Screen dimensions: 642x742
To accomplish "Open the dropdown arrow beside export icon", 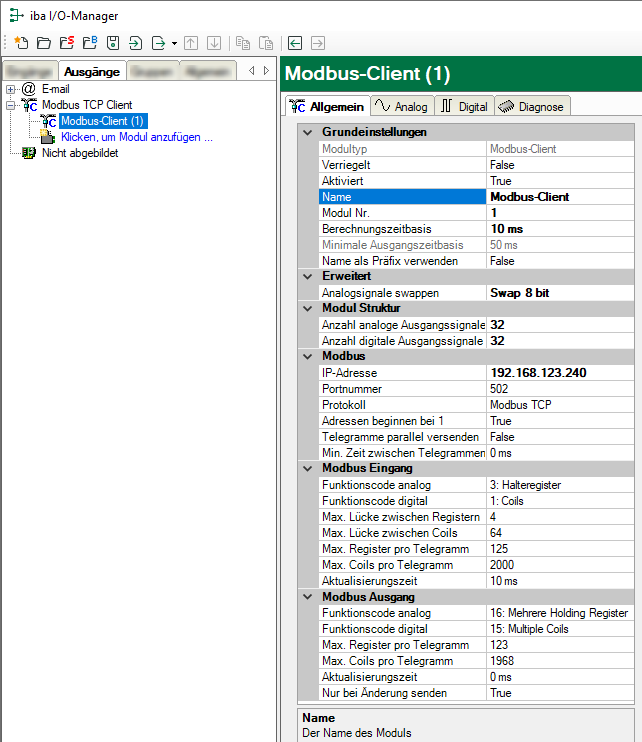I will tap(174, 43).
